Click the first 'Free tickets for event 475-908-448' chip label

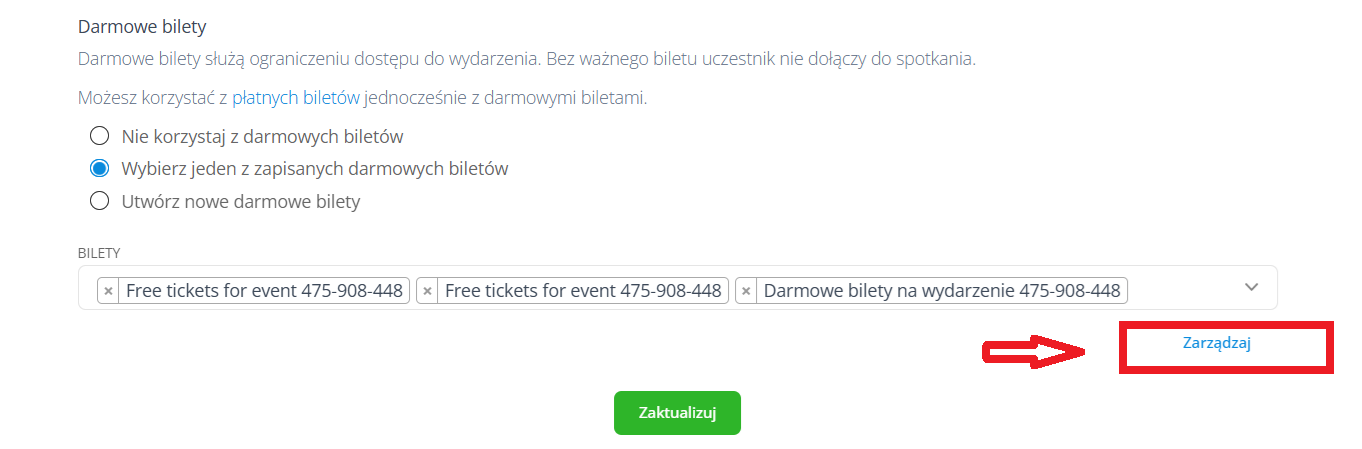265,291
